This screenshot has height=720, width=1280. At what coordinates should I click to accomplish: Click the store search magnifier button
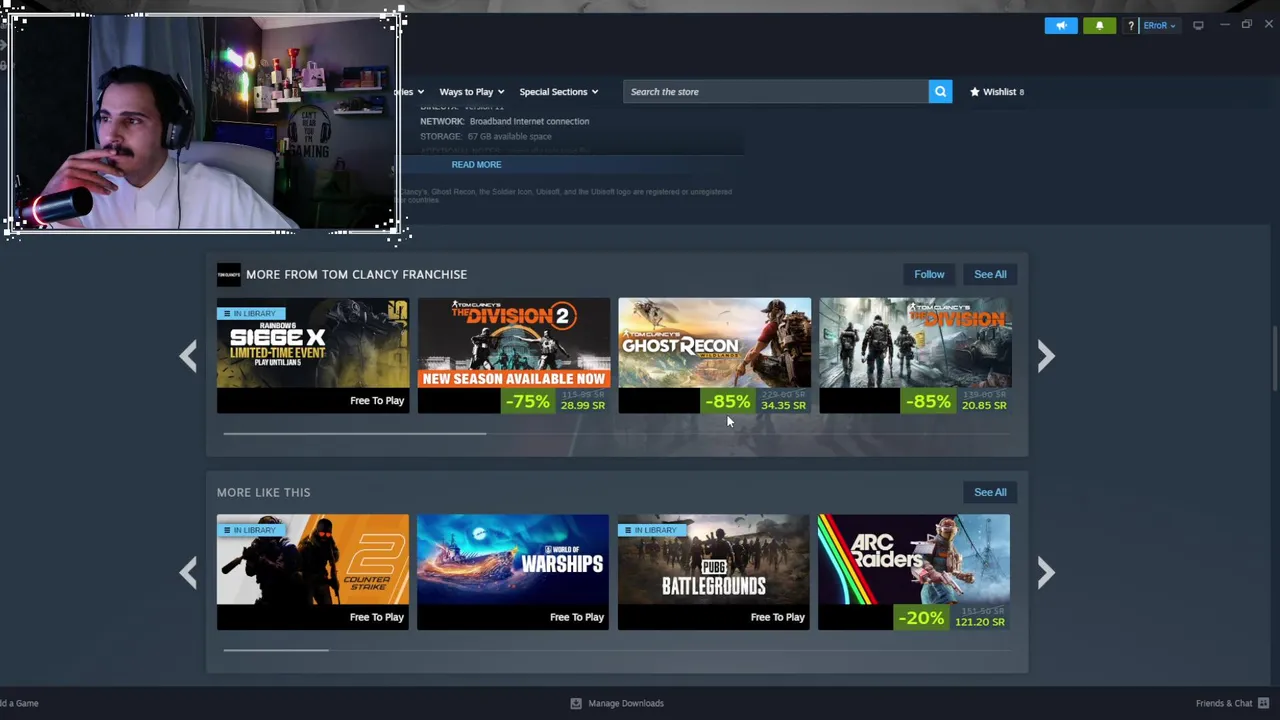[x=940, y=92]
